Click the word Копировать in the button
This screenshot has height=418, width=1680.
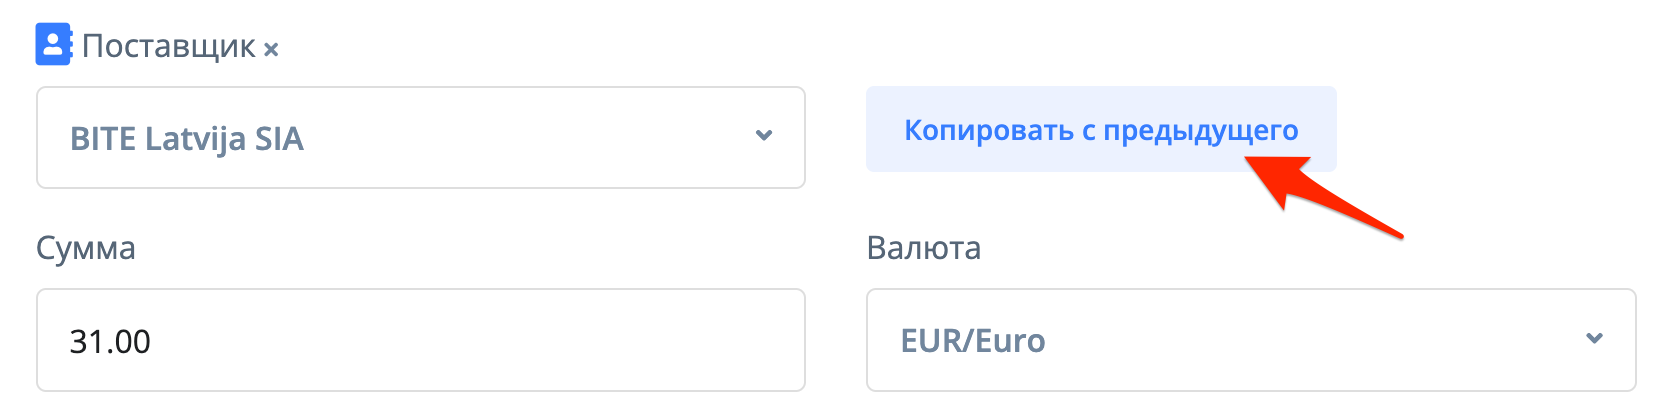click(988, 130)
